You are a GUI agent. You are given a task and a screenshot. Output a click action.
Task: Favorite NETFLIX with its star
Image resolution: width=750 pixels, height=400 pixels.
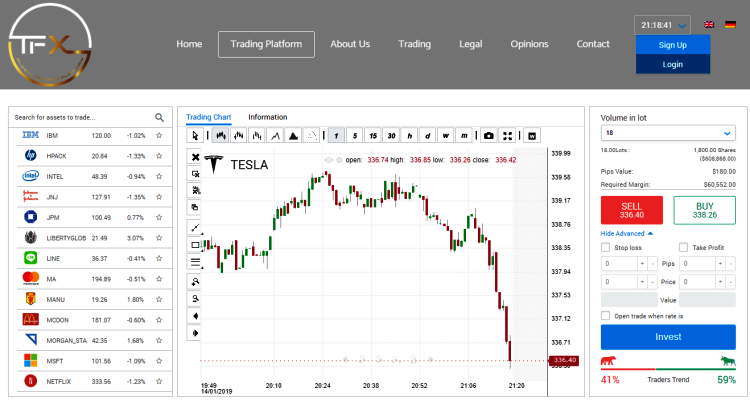tap(159, 381)
